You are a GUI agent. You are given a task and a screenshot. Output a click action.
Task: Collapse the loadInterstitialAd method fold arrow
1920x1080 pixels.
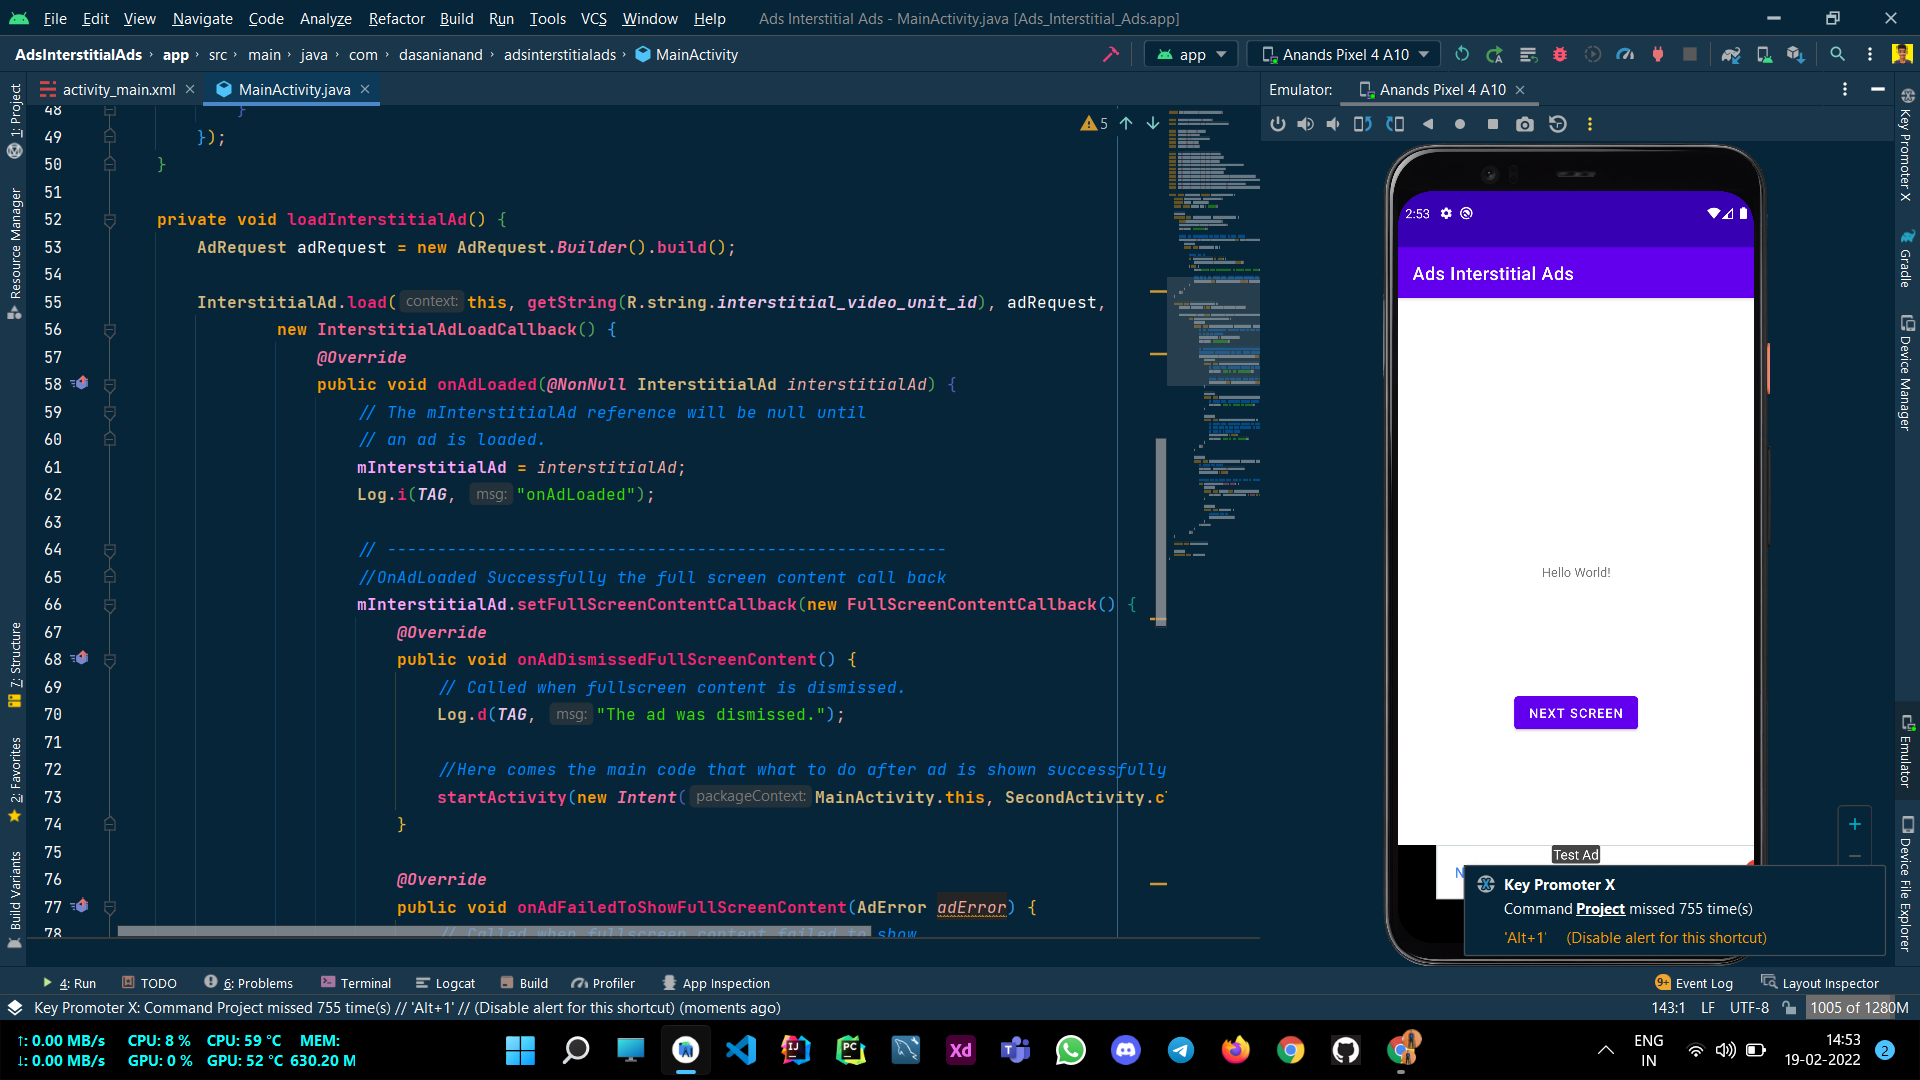[x=110, y=219]
